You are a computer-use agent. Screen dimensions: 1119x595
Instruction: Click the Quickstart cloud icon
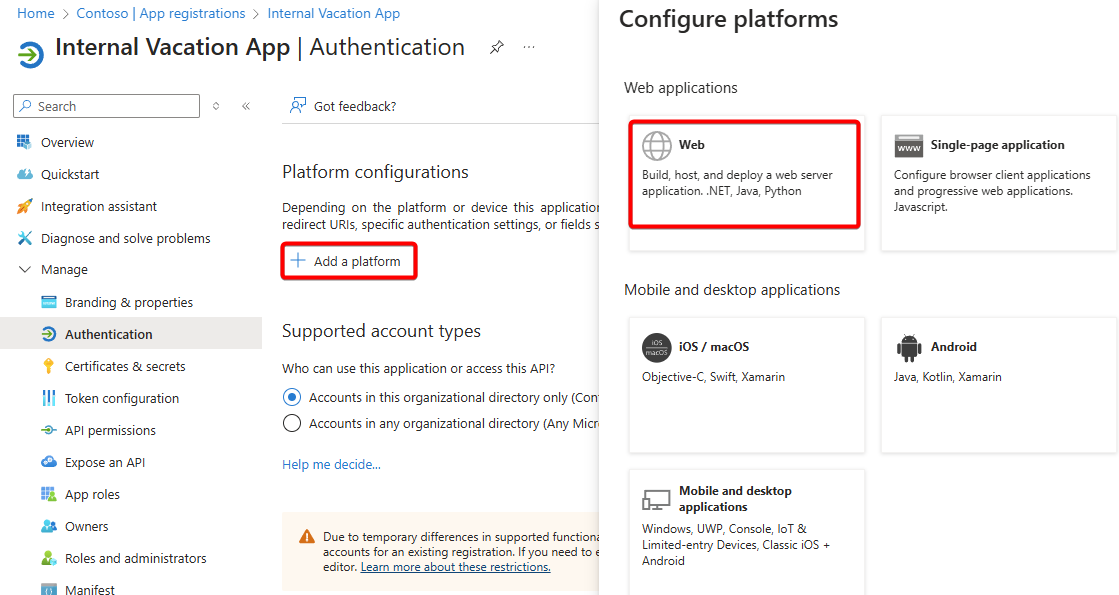[x=24, y=174]
